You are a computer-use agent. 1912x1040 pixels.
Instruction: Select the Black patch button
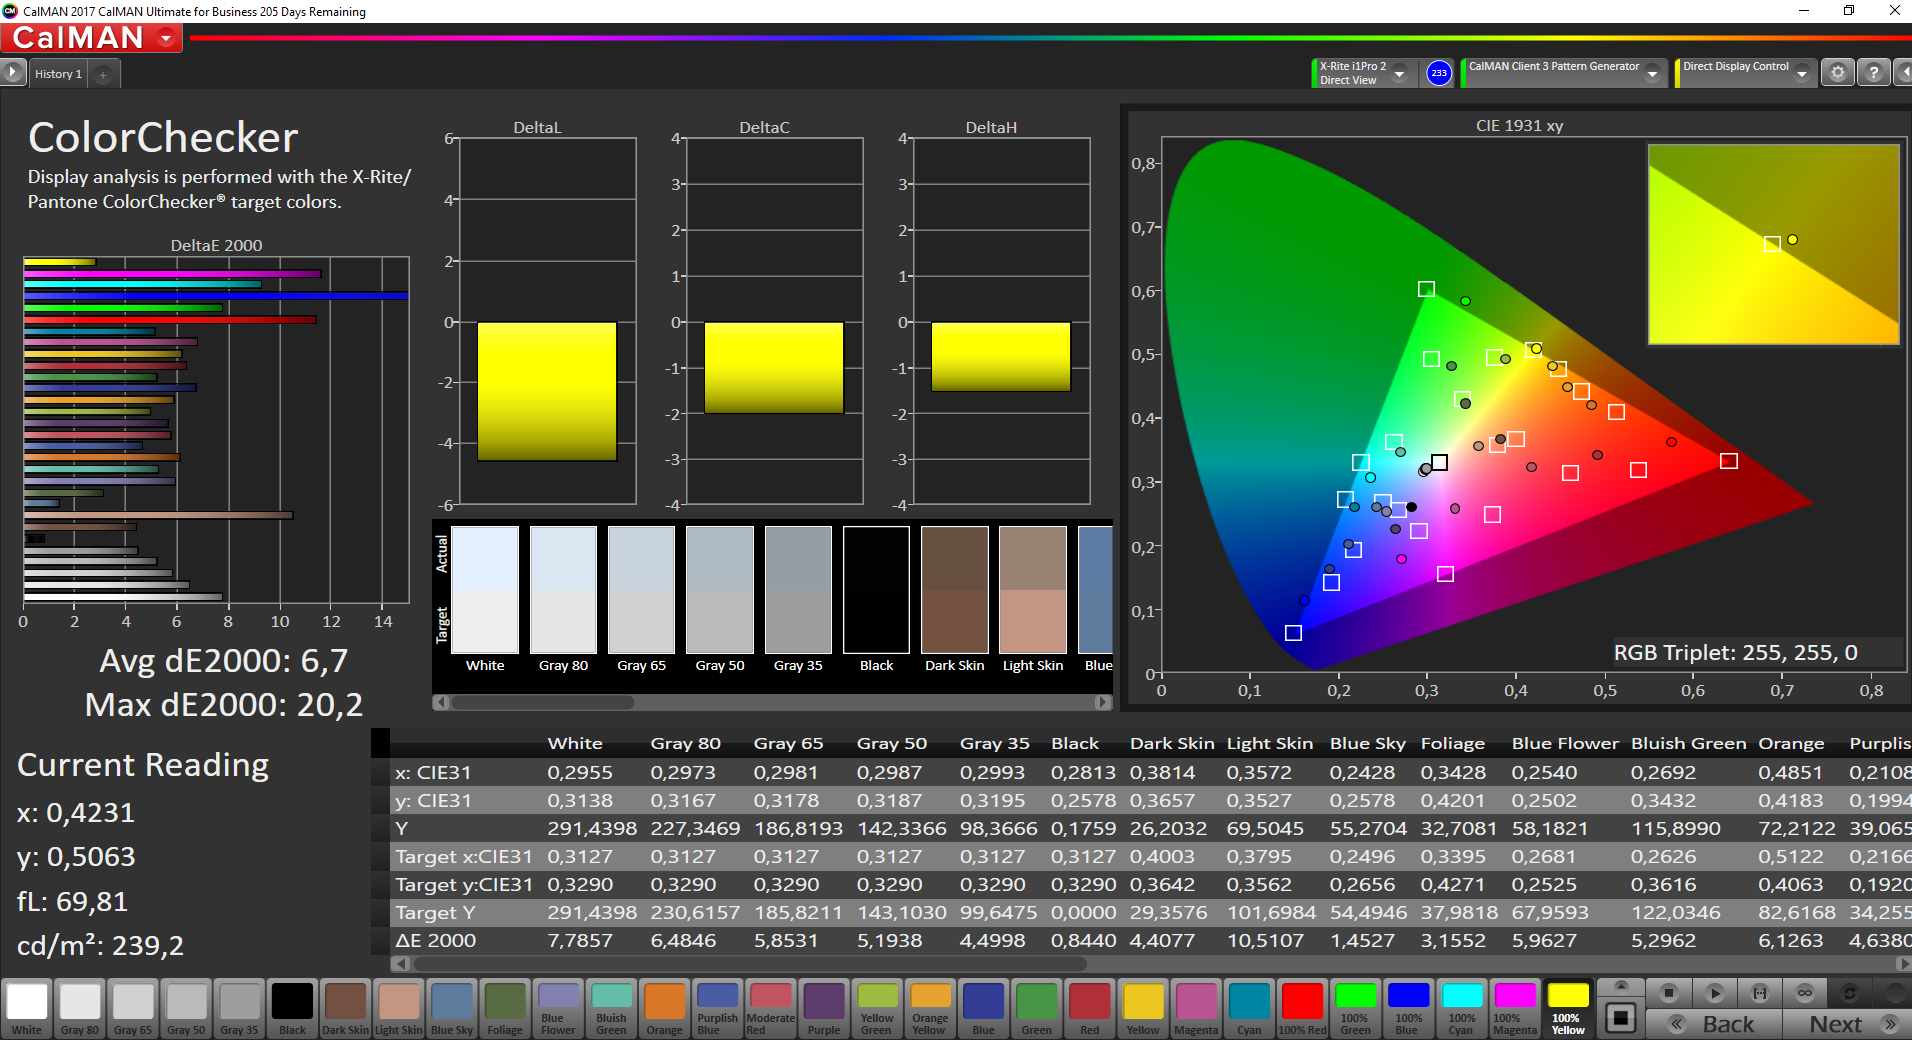click(292, 1008)
